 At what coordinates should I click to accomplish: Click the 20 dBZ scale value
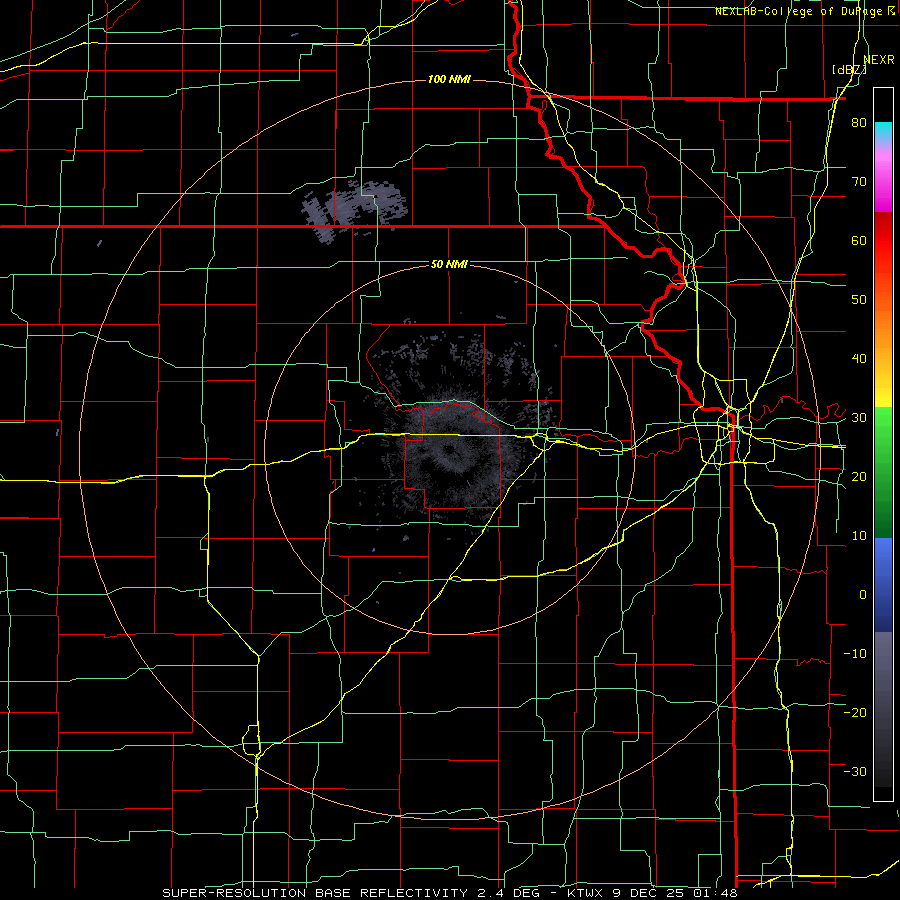859,476
